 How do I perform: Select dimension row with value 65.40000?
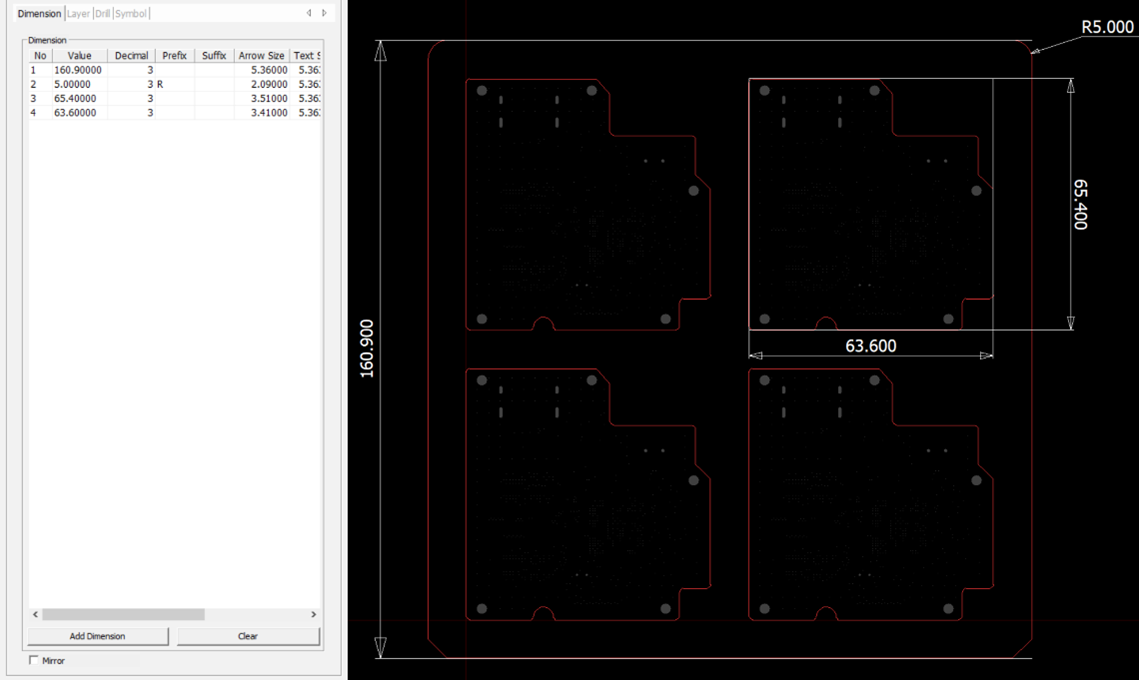[78, 99]
